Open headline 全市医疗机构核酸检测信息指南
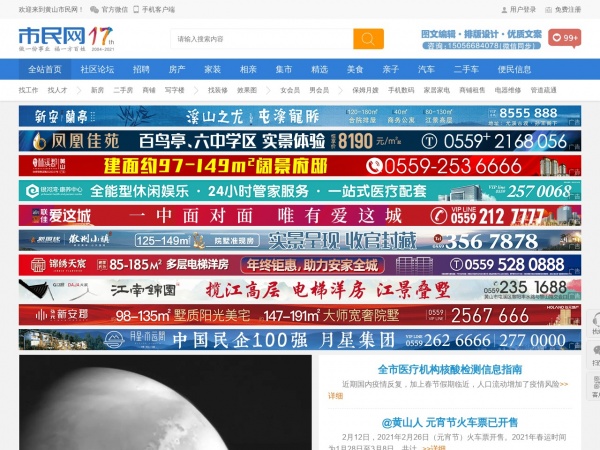The width and height of the screenshot is (600, 450). (x=450, y=370)
